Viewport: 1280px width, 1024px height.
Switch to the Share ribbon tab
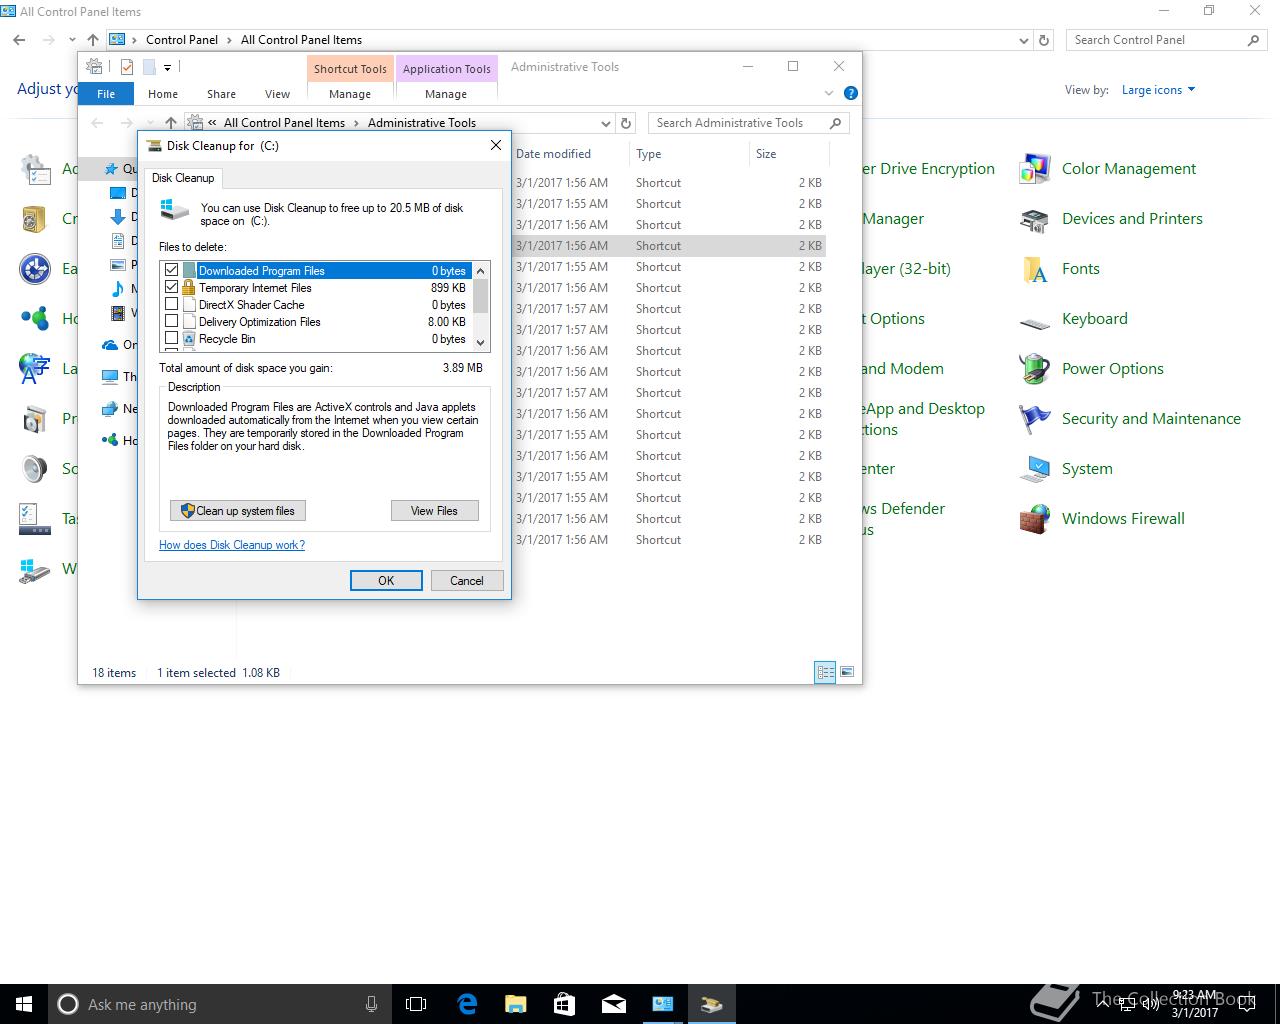point(221,94)
